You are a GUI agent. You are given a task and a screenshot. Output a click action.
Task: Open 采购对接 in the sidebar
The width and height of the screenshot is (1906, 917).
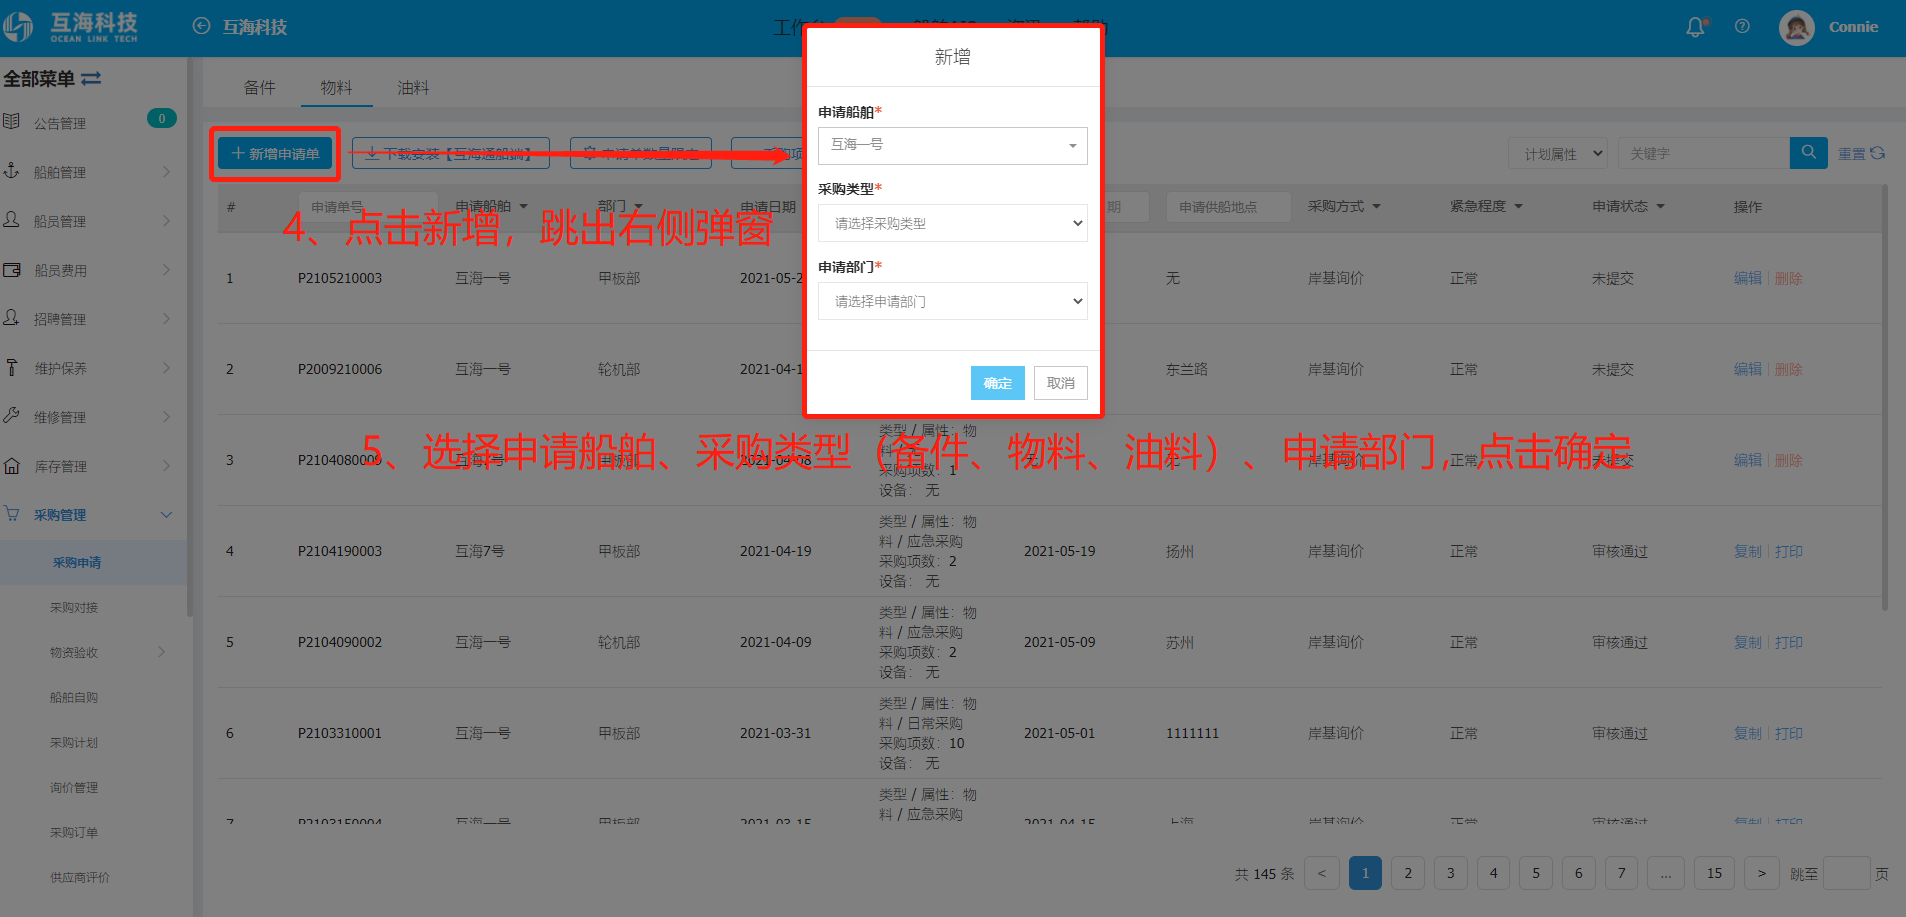coord(74,607)
